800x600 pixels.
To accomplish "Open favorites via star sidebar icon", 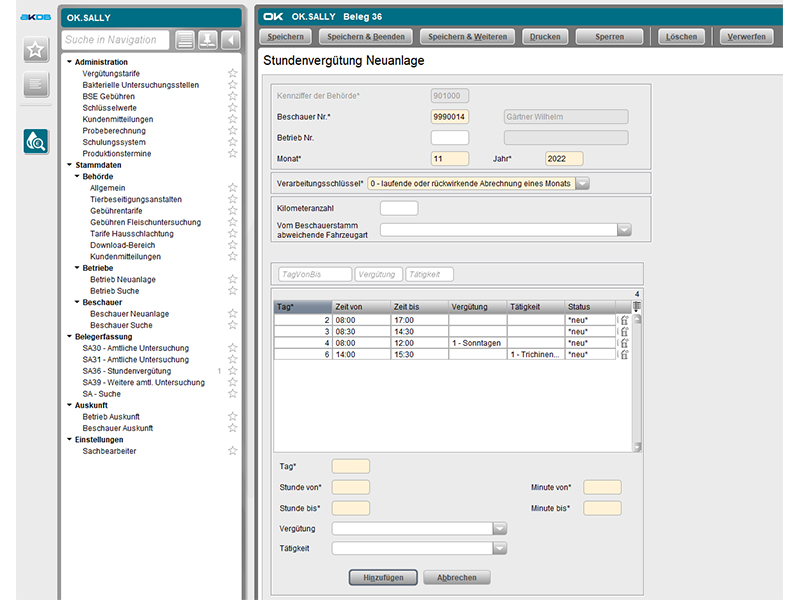I will tap(37, 50).
